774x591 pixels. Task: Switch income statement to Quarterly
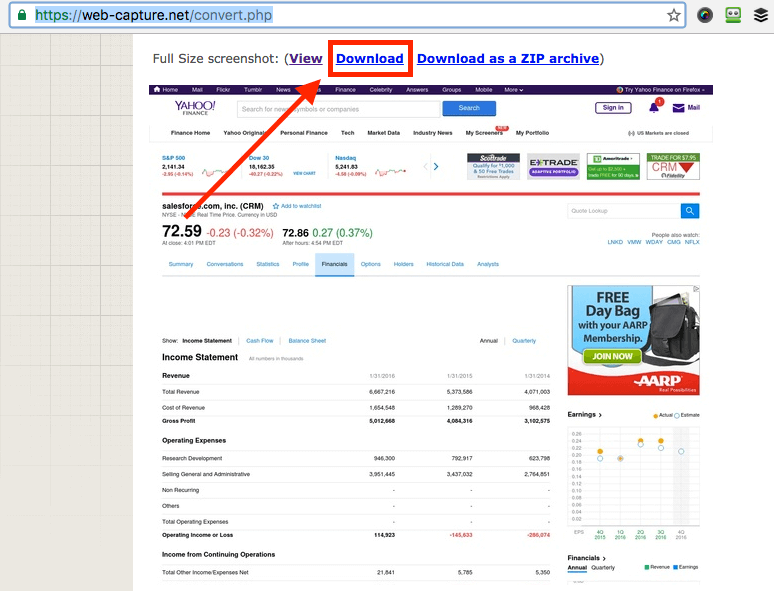coord(524,341)
